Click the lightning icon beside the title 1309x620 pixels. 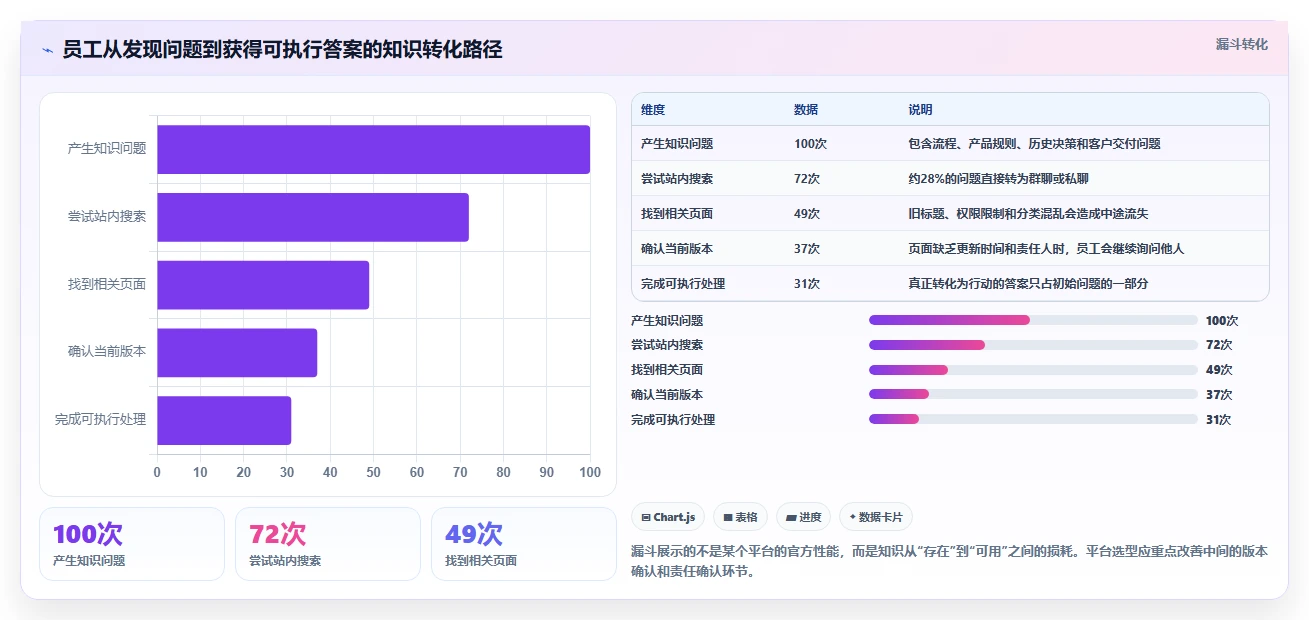click(47, 49)
